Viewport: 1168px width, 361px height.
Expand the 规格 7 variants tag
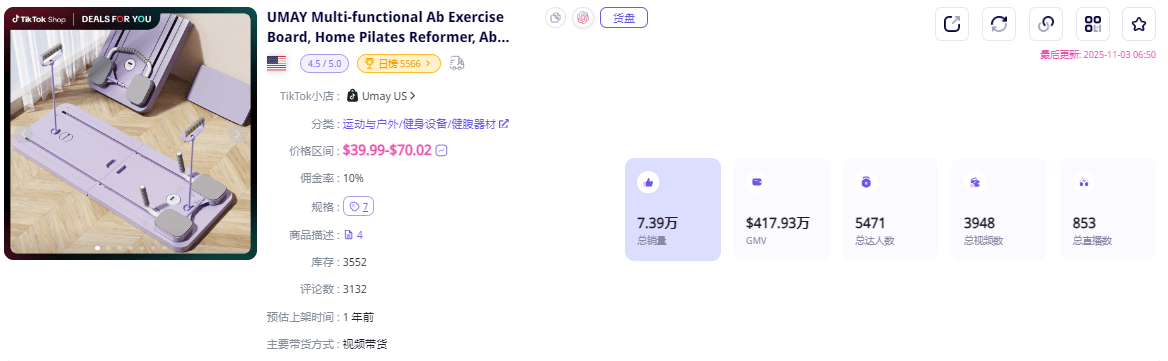coord(358,206)
